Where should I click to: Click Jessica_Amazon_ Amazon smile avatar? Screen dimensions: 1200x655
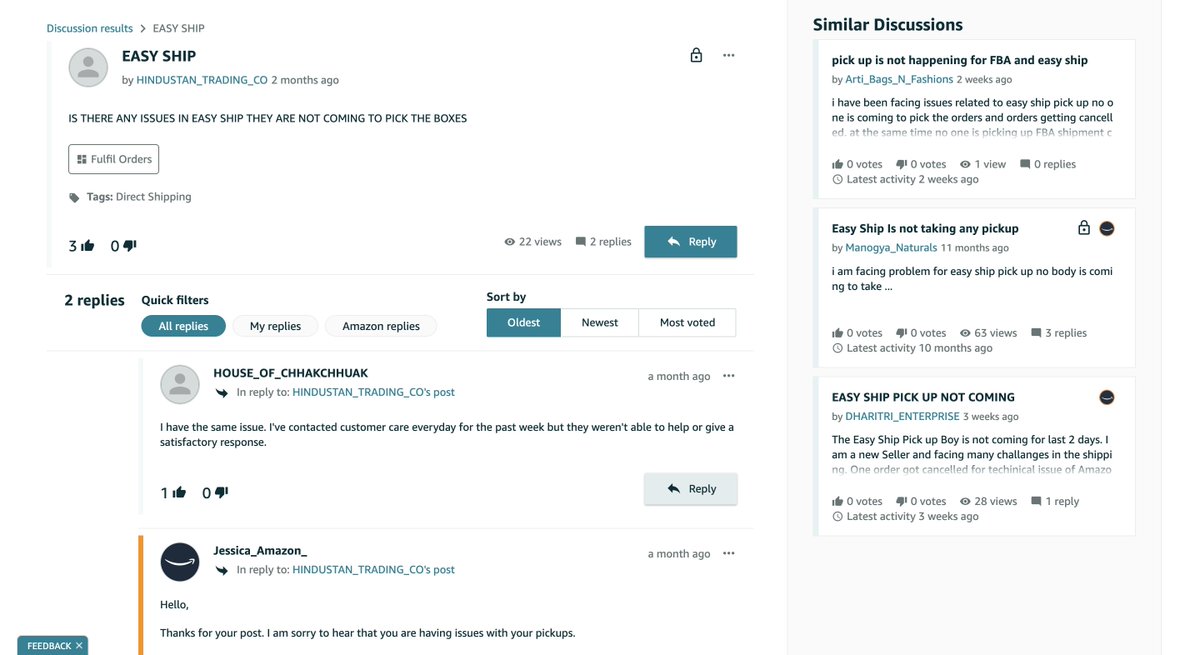point(180,561)
